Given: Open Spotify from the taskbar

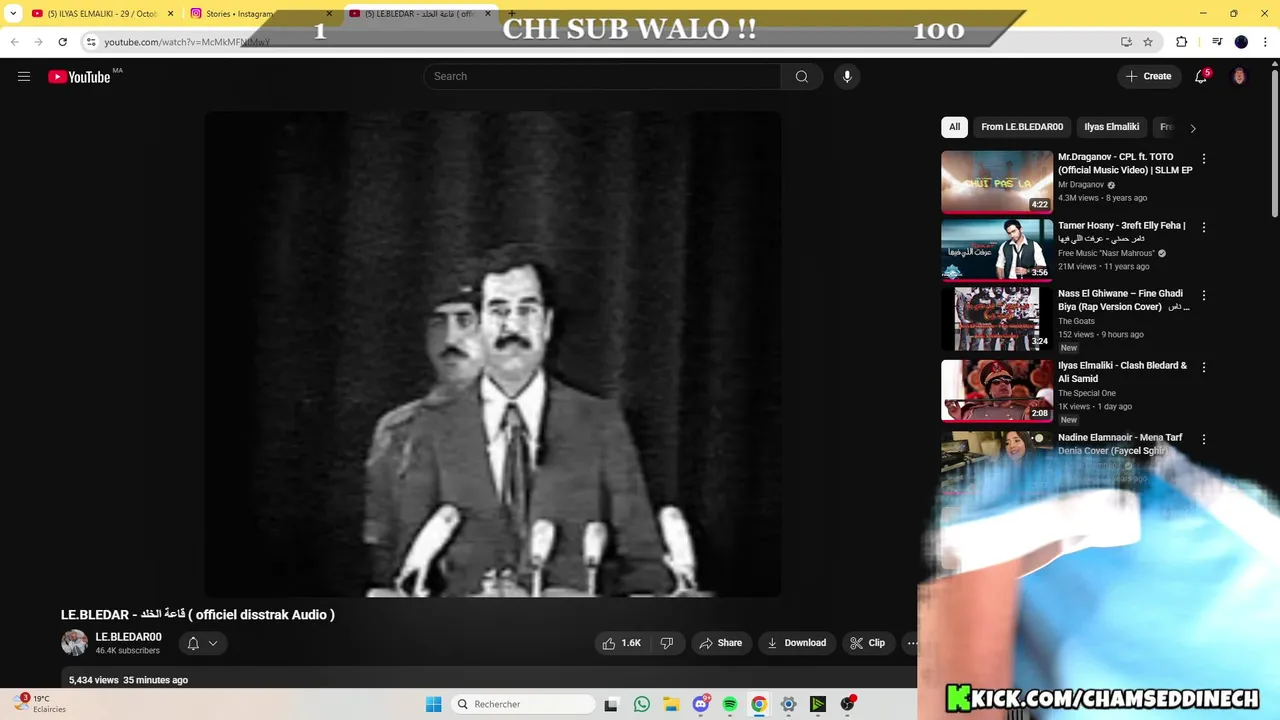Looking at the screenshot, I should pyautogui.click(x=730, y=704).
